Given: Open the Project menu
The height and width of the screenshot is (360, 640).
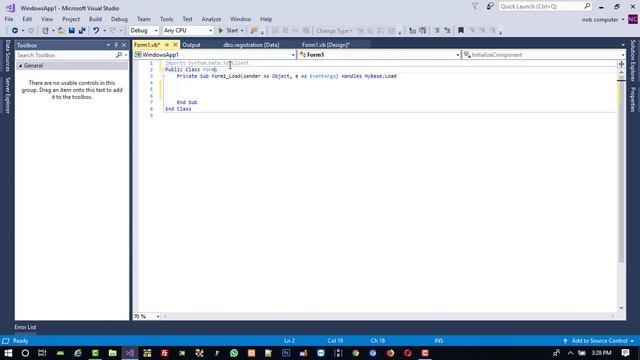Looking at the screenshot, I should [71, 19].
